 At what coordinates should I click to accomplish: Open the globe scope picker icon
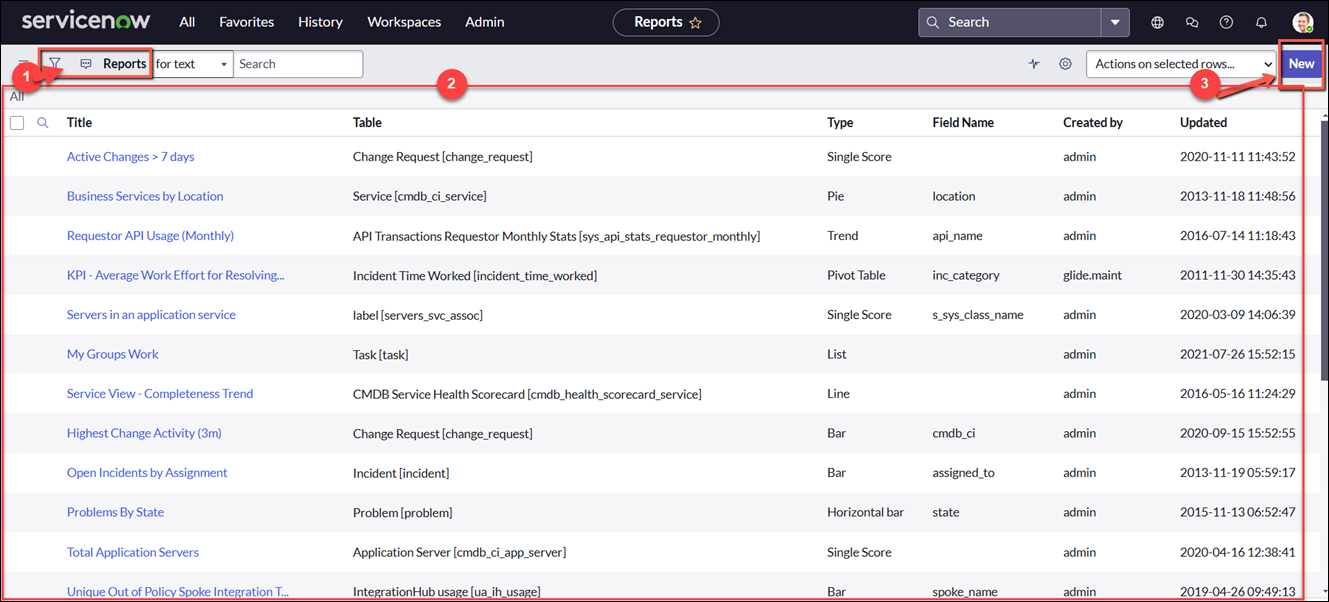[1157, 22]
